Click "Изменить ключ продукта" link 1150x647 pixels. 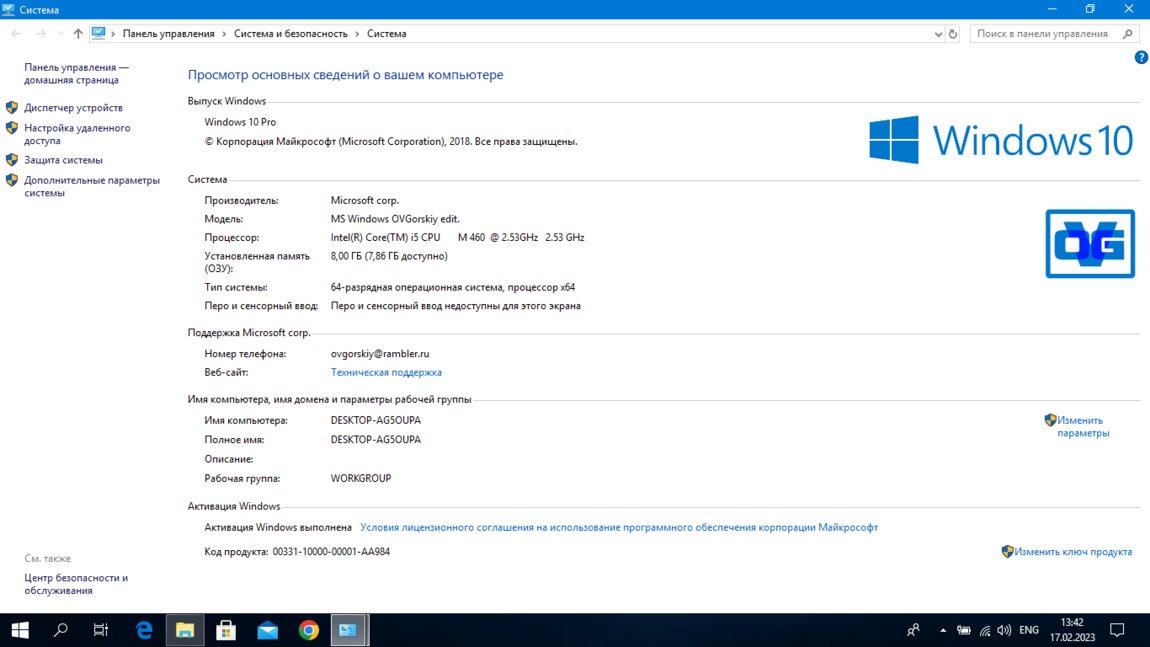pyautogui.click(x=1073, y=552)
